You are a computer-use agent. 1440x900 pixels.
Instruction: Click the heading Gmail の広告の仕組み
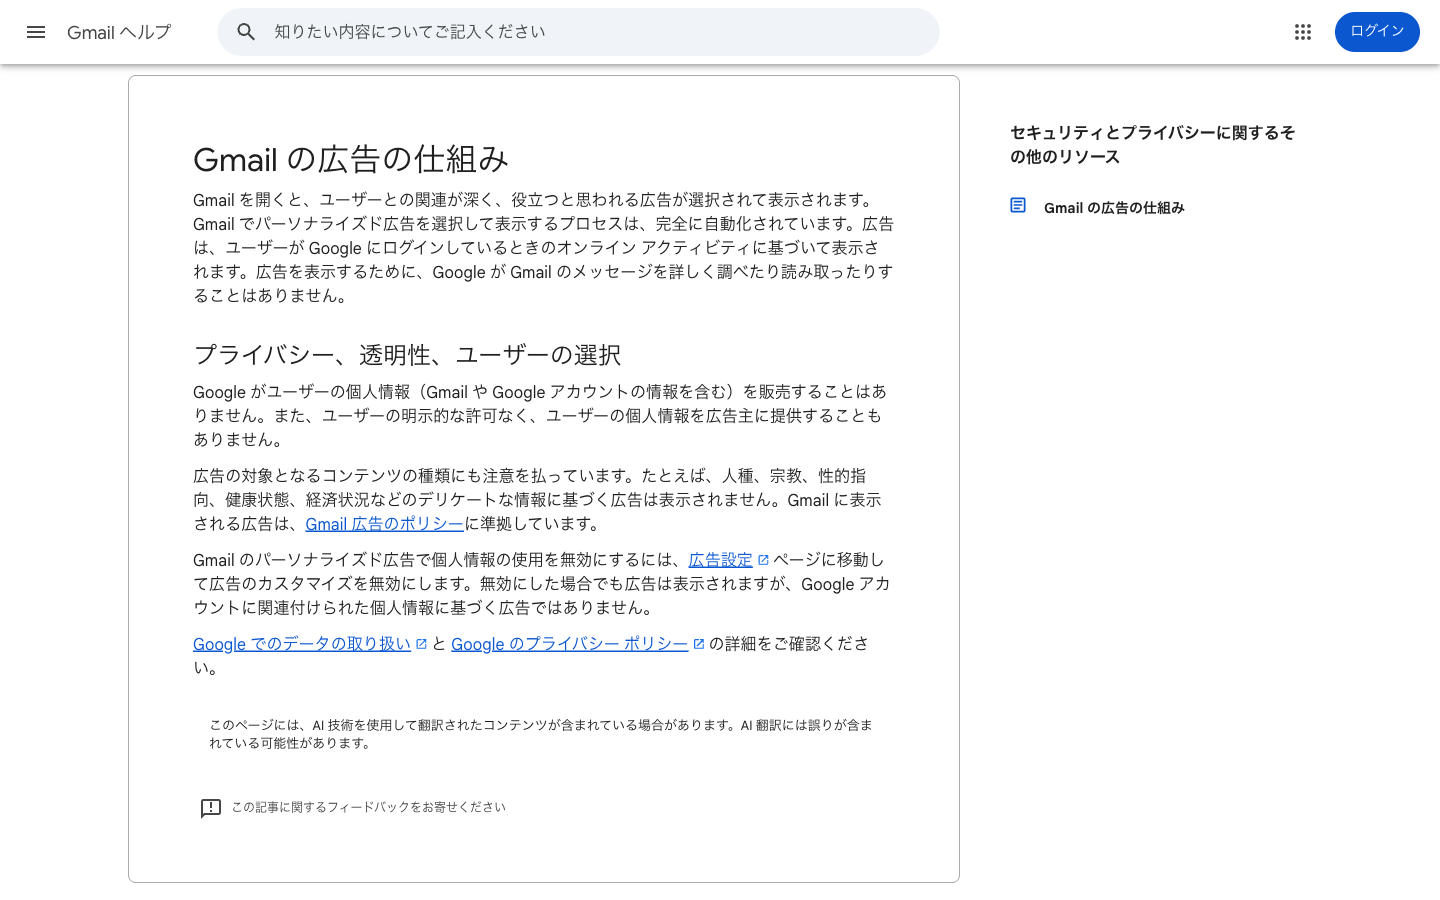click(351, 159)
